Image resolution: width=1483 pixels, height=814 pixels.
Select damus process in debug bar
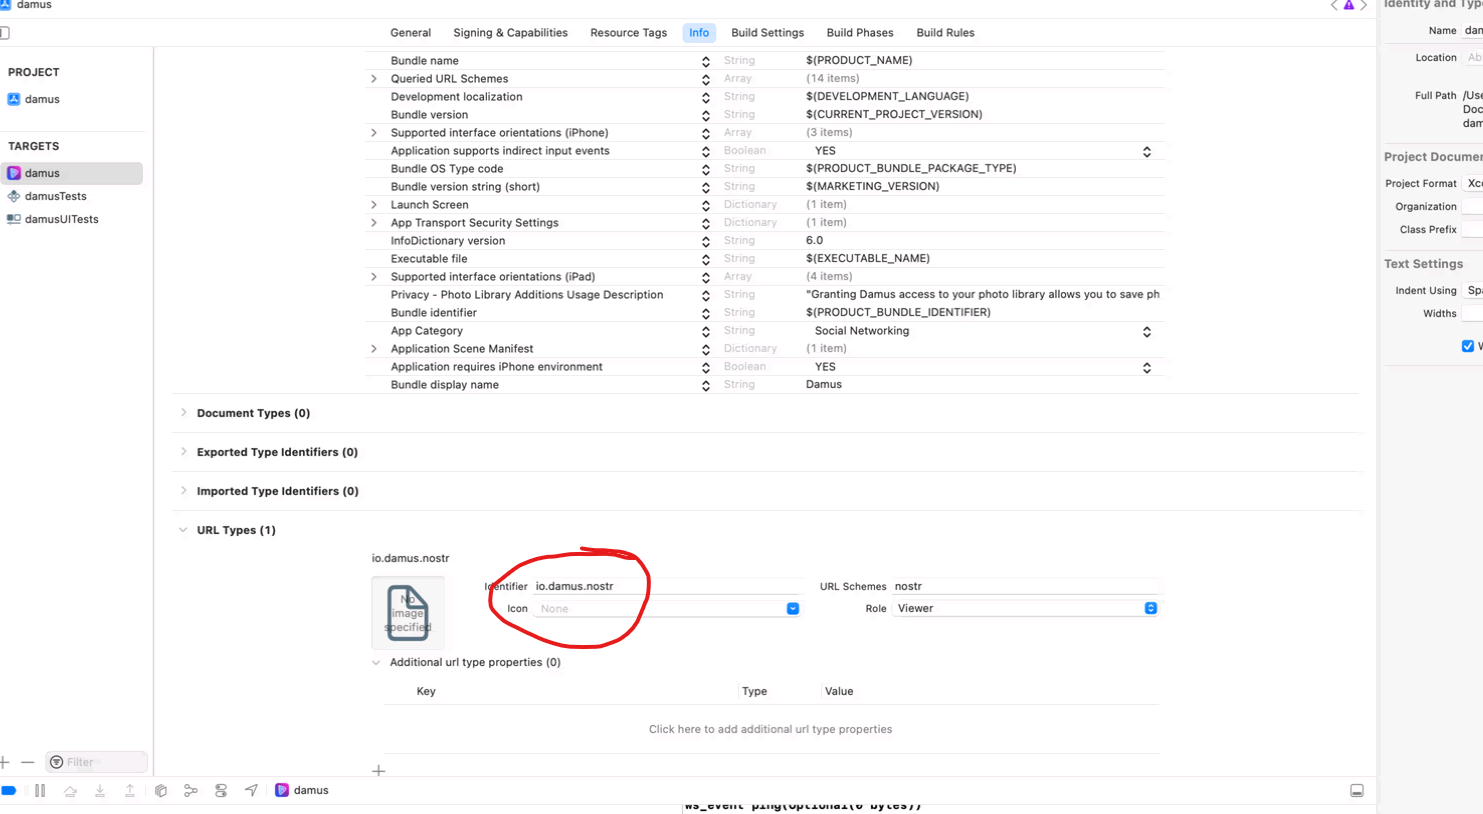click(302, 790)
